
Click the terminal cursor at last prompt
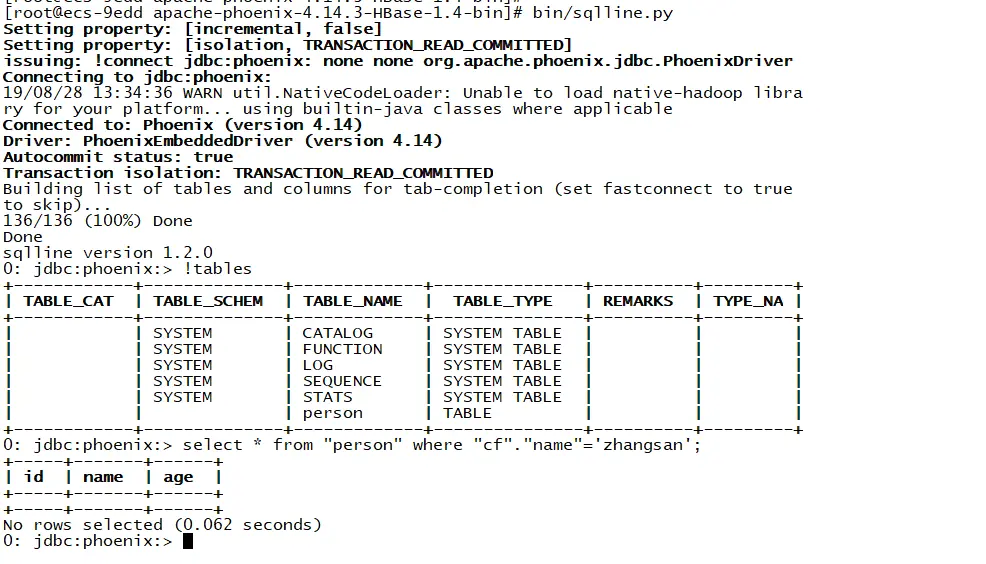click(x=188, y=541)
